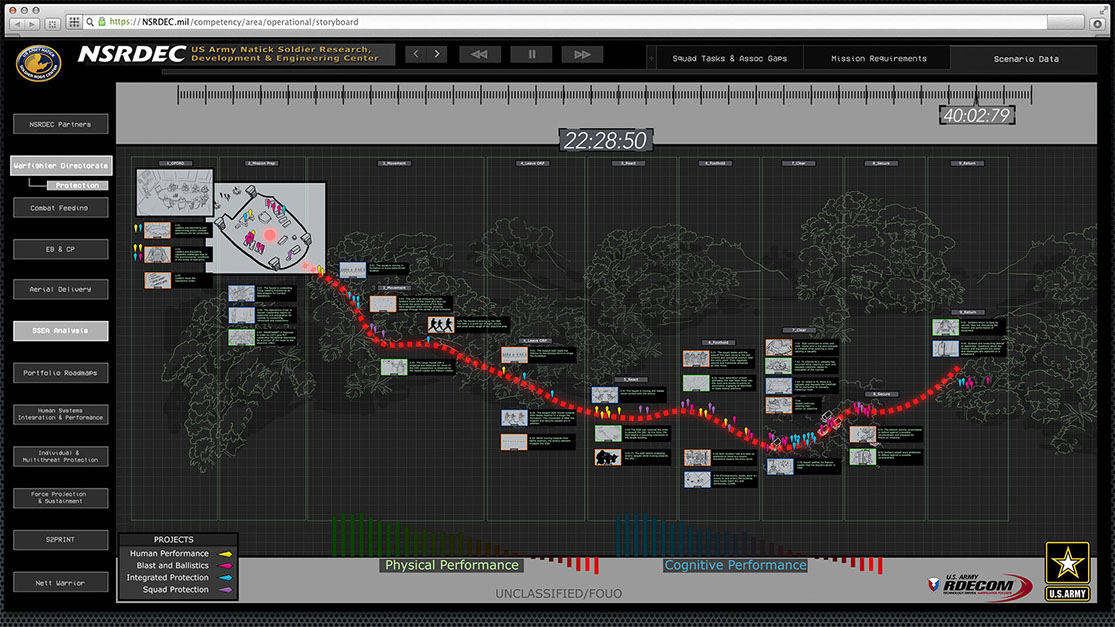Select the Protection sub-item in sidebar
This screenshot has height=627, width=1115.
pos(77,185)
